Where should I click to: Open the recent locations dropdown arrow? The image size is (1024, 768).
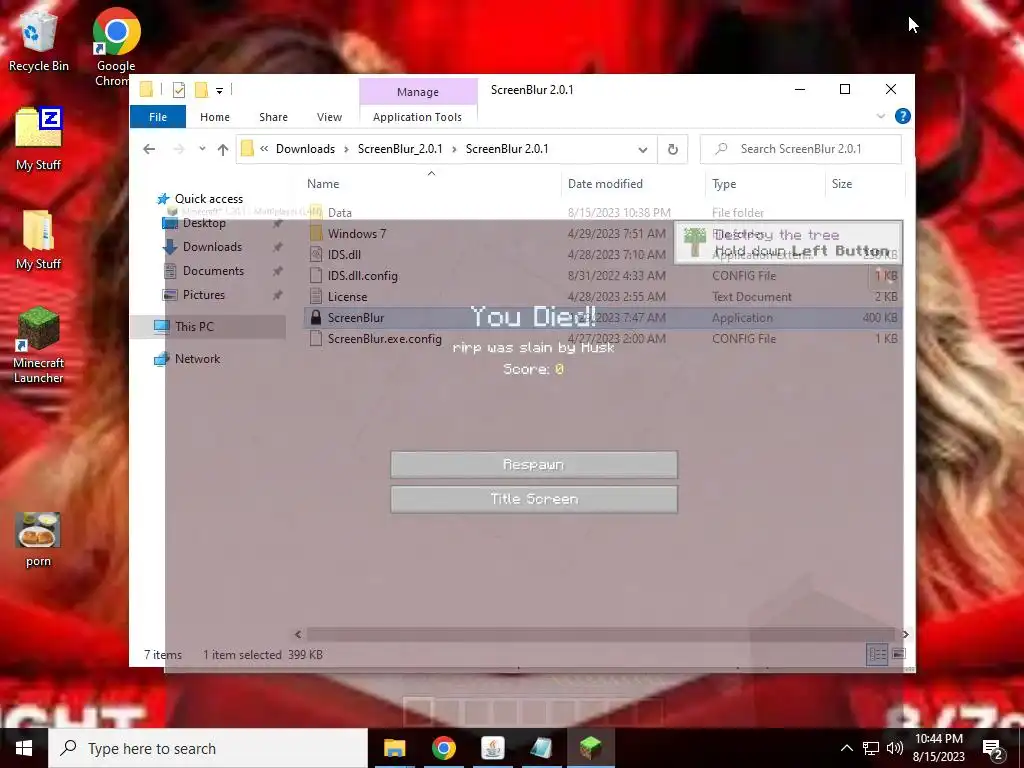pos(202,149)
